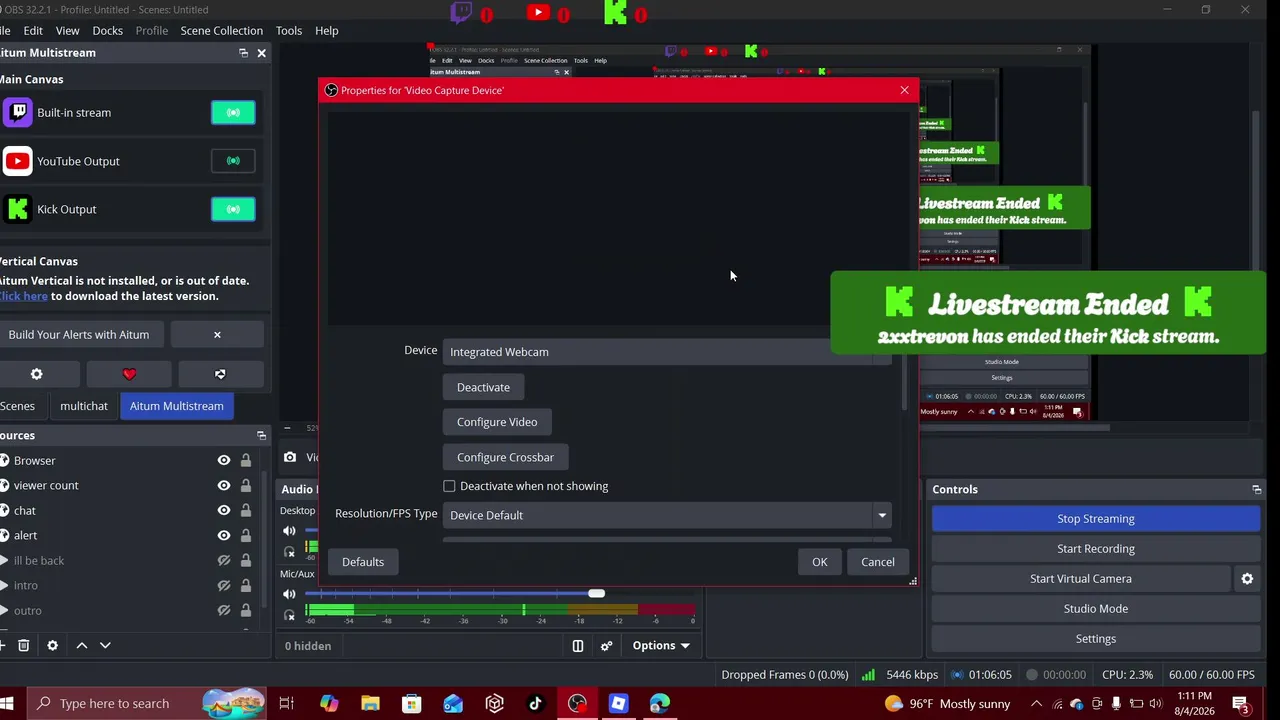This screenshot has width=1280, height=720.
Task: Move source down with the down arrow
Action: [x=105, y=646]
